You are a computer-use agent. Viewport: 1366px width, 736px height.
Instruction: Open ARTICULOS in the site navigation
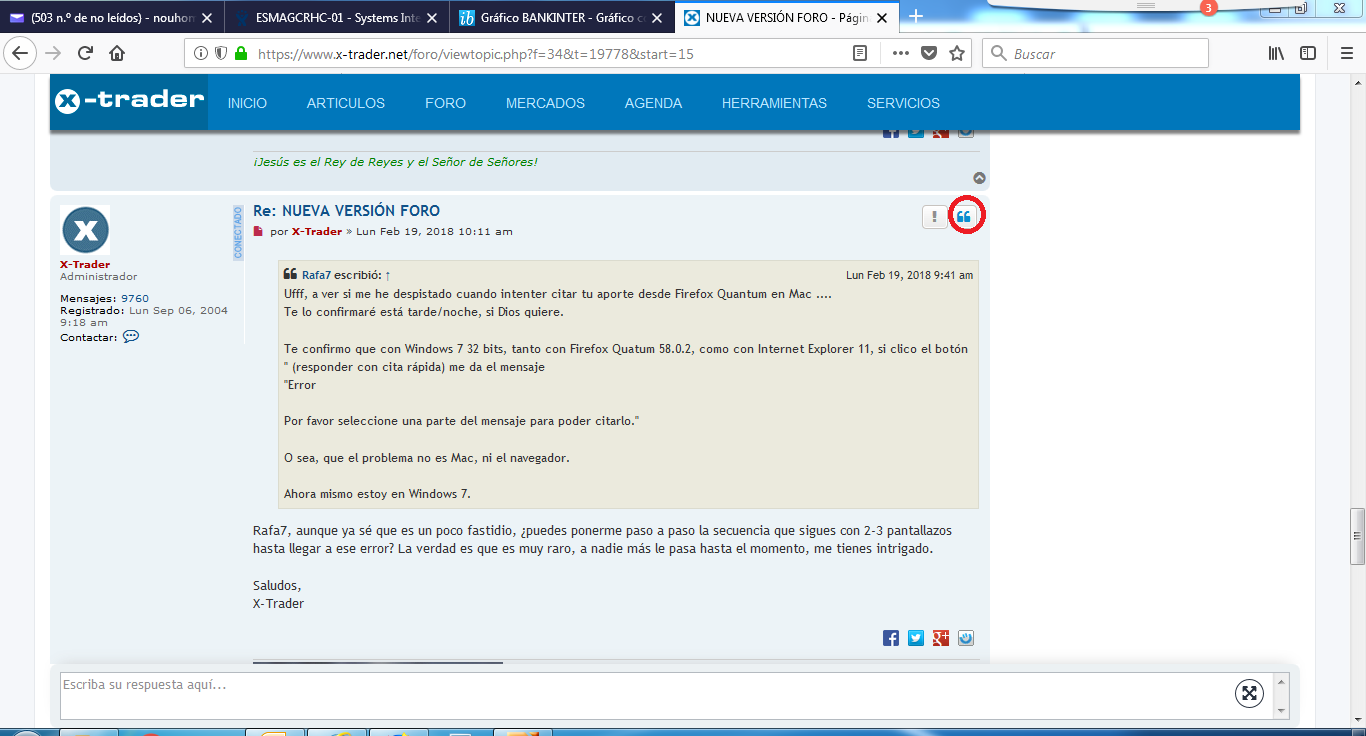pyautogui.click(x=346, y=103)
